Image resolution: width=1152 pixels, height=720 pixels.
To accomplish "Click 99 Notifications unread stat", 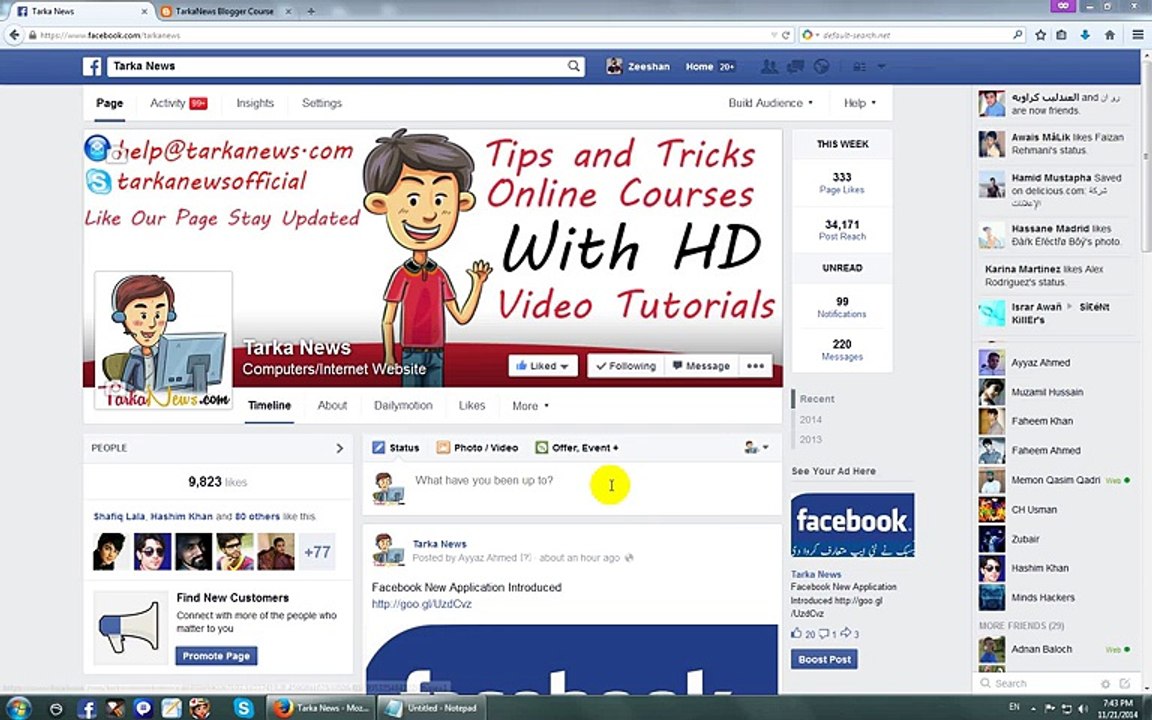I will pos(842,307).
